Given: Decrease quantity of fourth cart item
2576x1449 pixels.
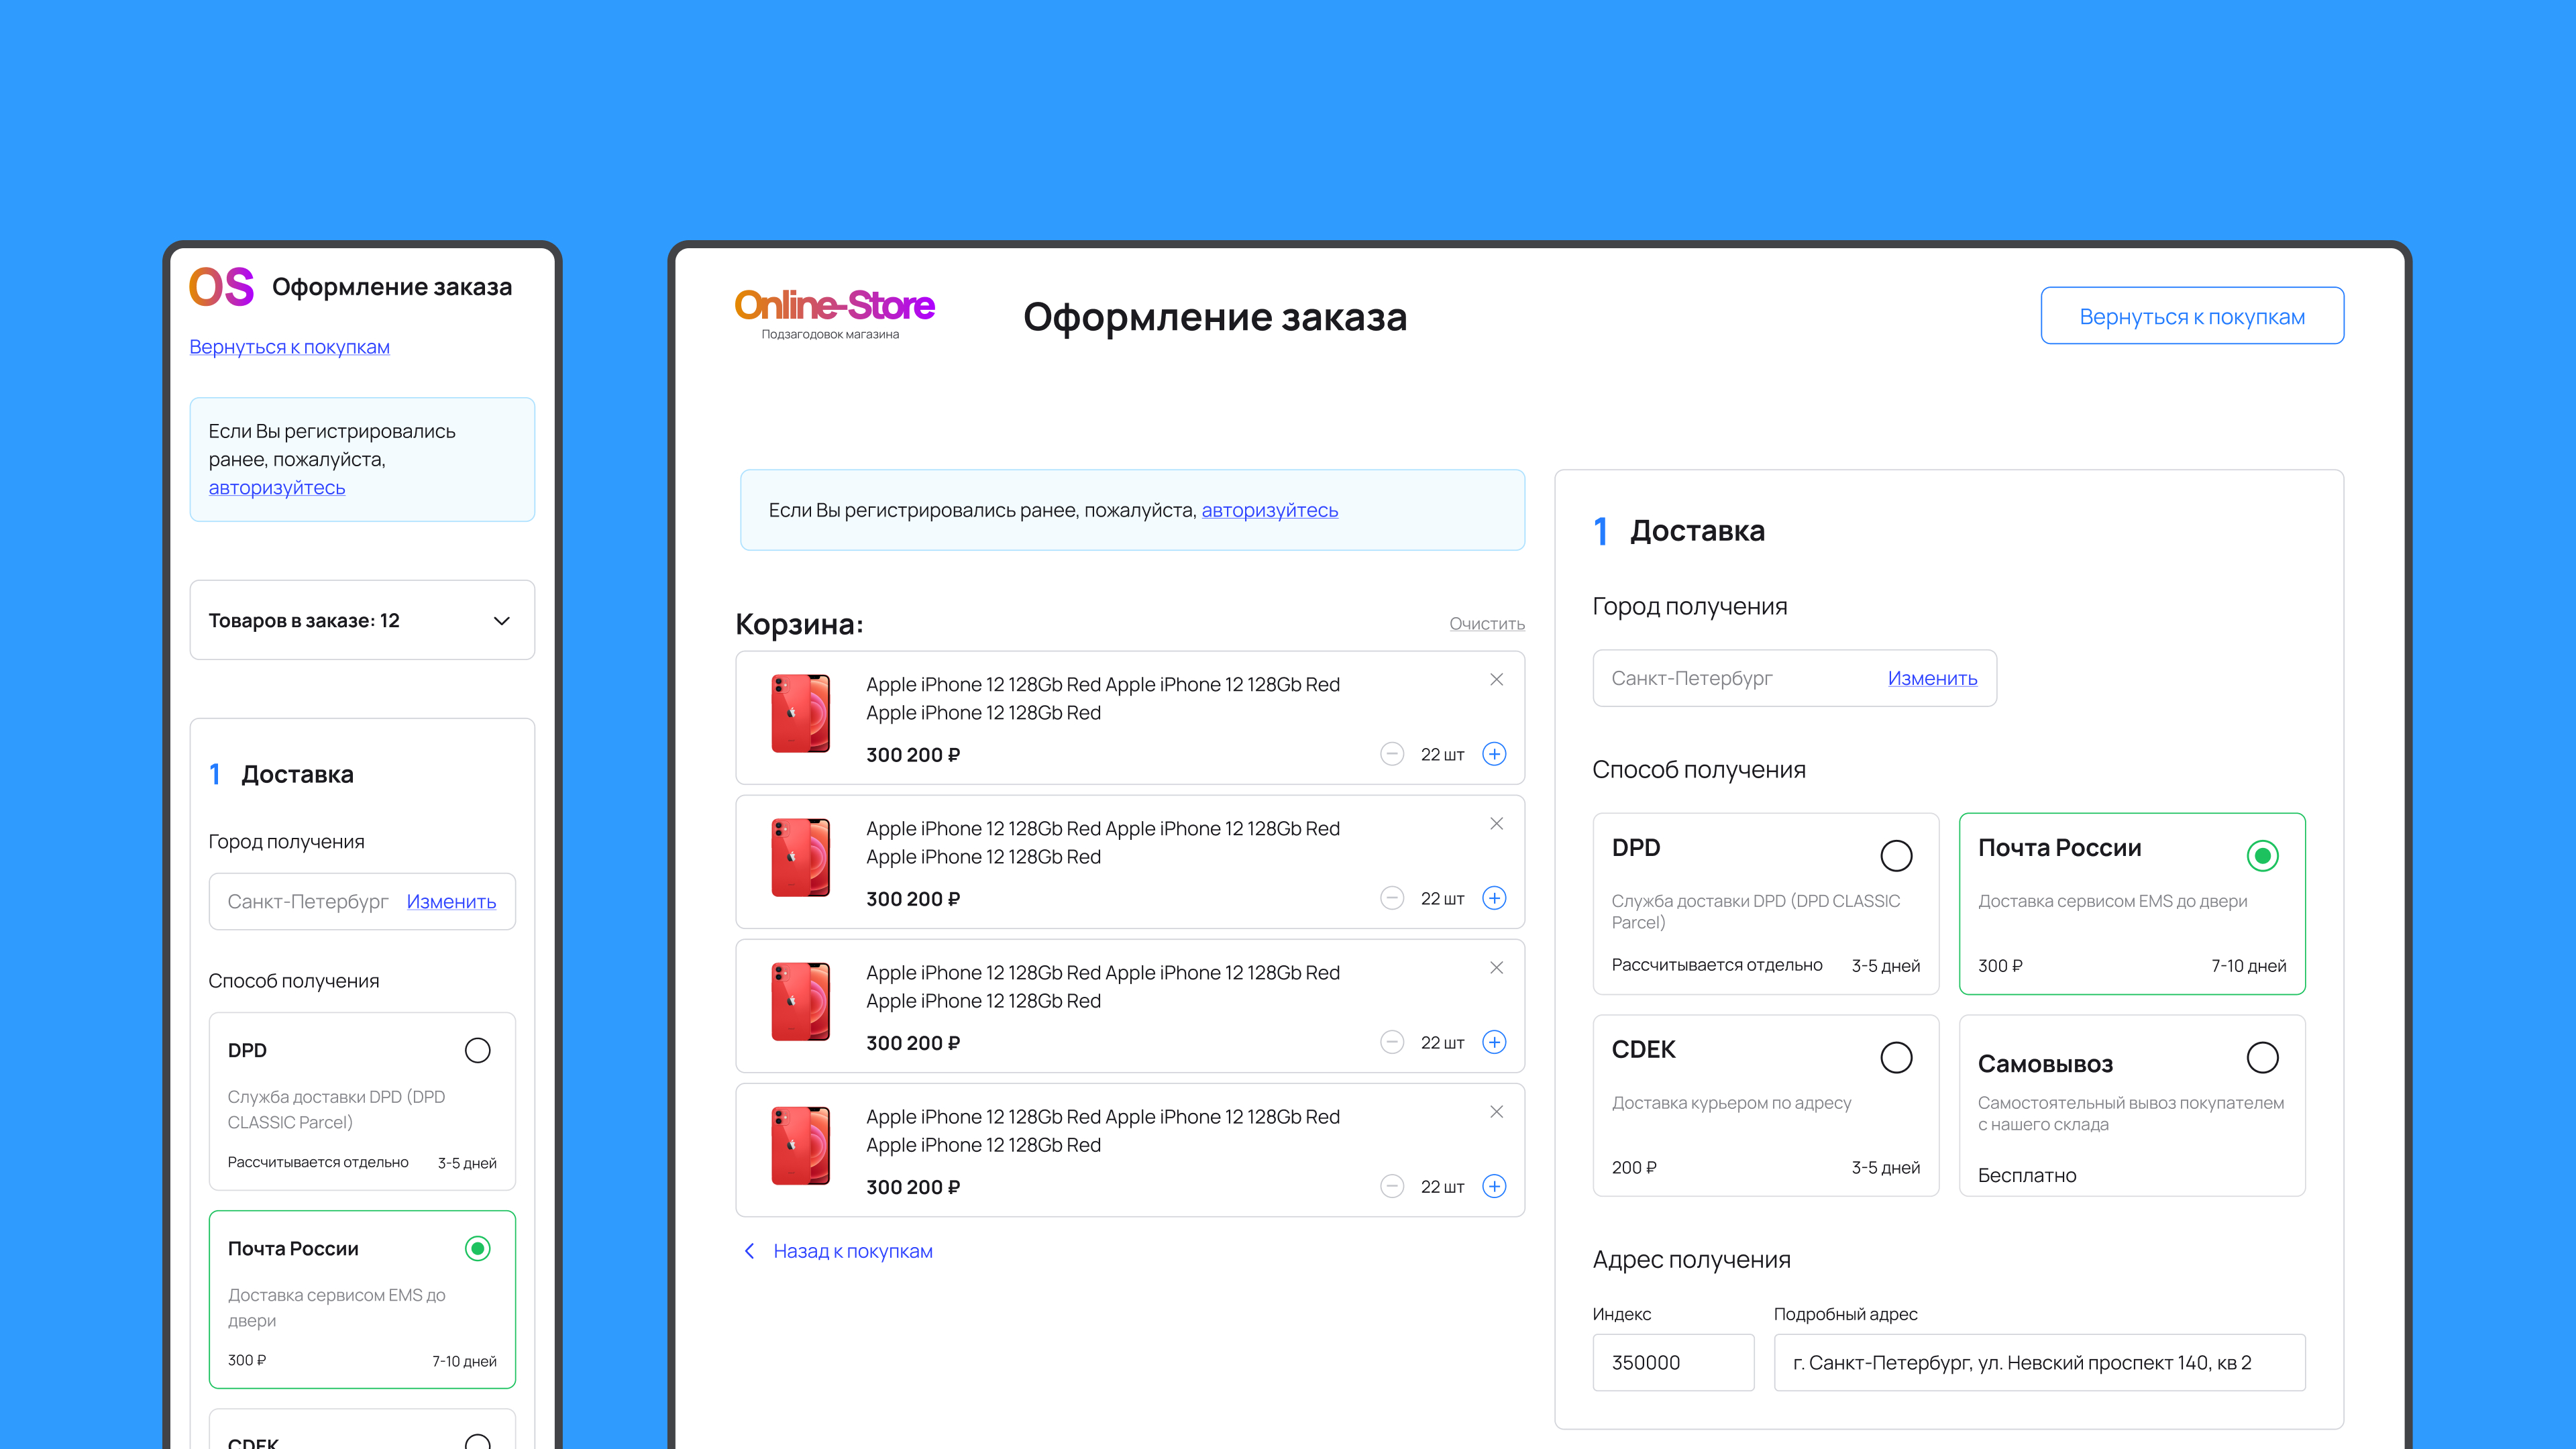Looking at the screenshot, I should pos(1392,1186).
